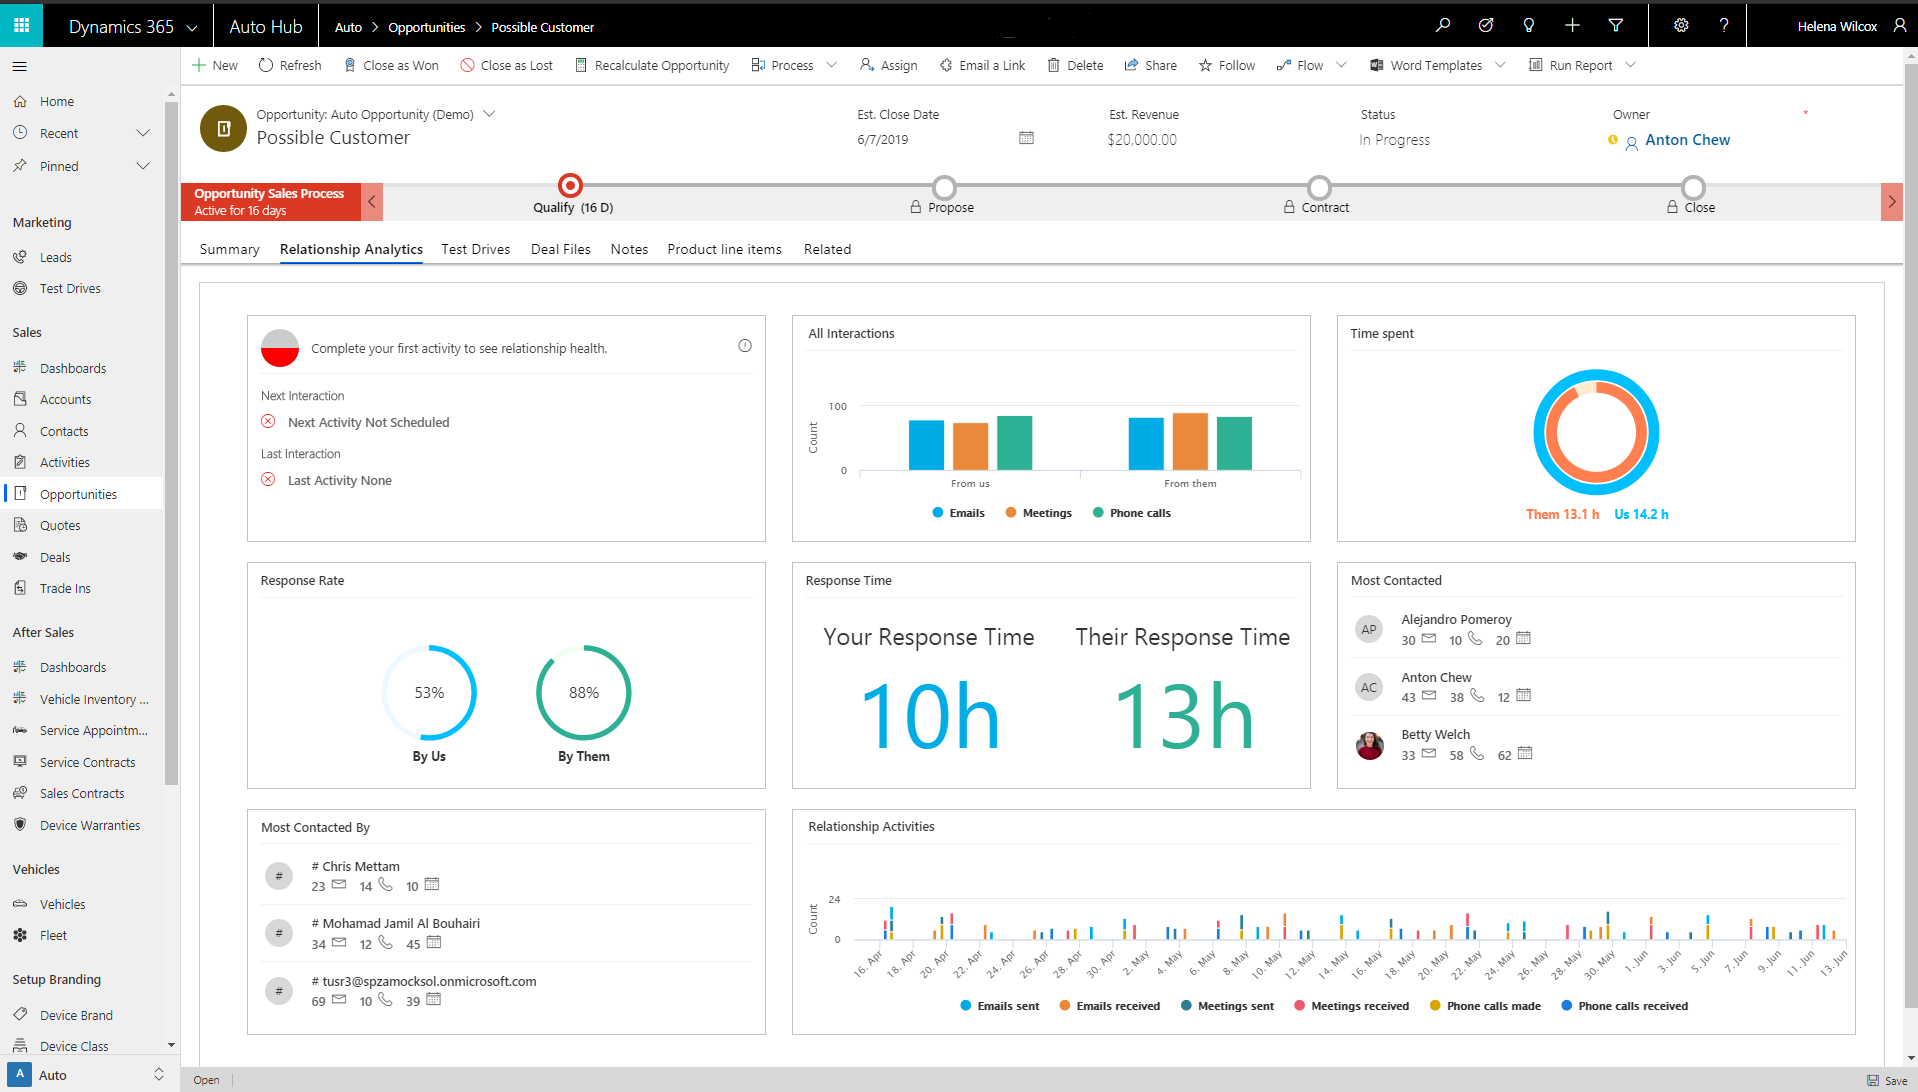Click the Est. Close Date calendar icon
The height and width of the screenshot is (1092, 1918).
coord(1026,138)
